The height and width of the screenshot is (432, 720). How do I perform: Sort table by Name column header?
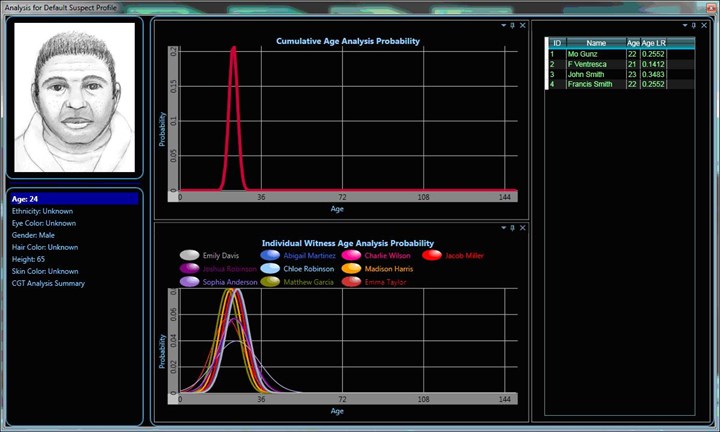pyautogui.click(x=596, y=43)
